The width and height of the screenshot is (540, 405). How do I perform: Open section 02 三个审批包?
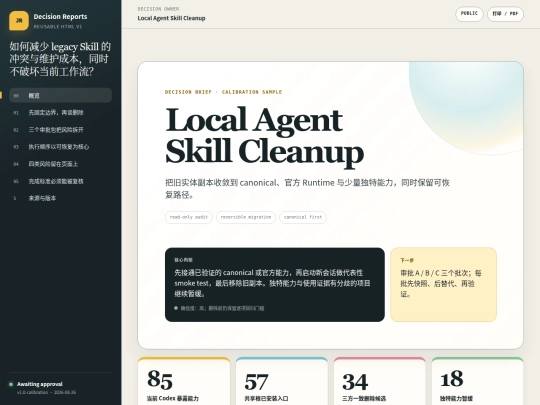coord(61,130)
